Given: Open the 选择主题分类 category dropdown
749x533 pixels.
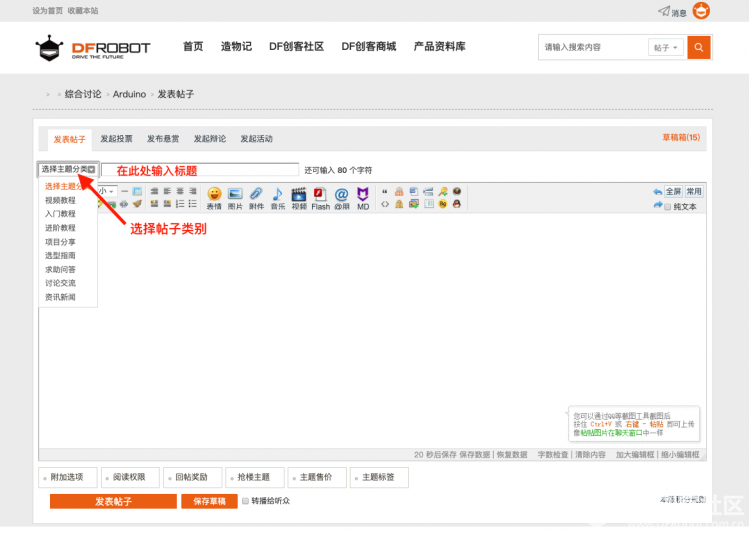Looking at the screenshot, I should click(68, 169).
